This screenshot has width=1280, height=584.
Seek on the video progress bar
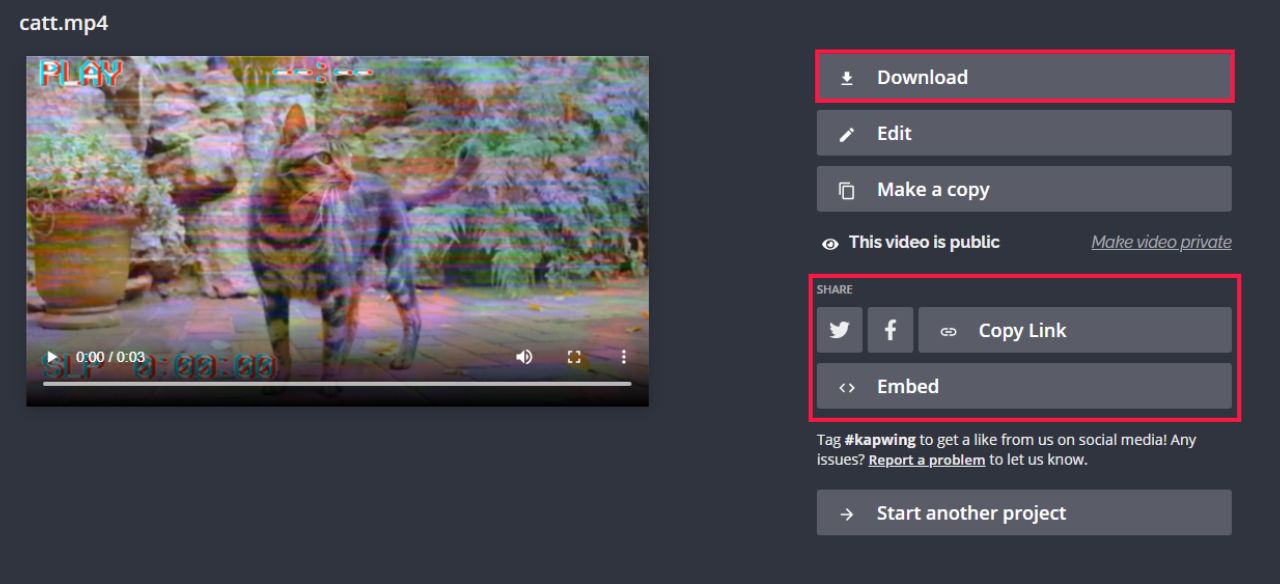337,383
